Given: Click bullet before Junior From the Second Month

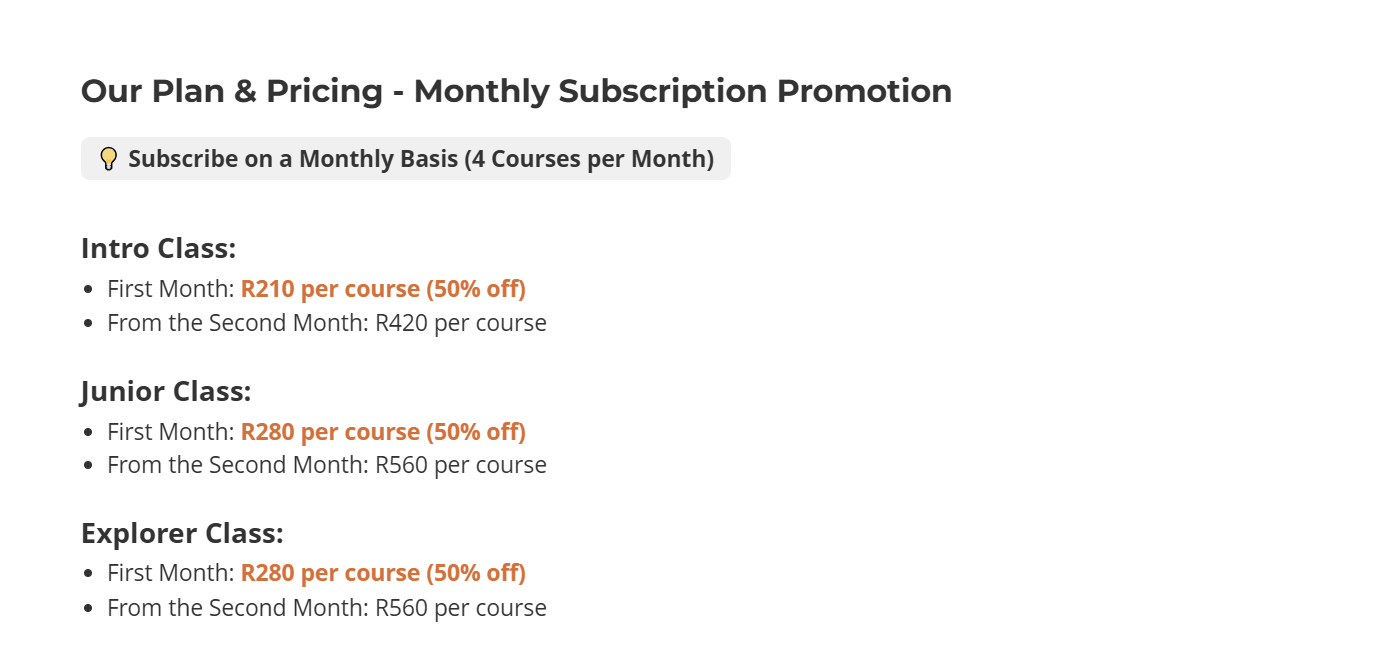Looking at the screenshot, I should [x=89, y=466].
